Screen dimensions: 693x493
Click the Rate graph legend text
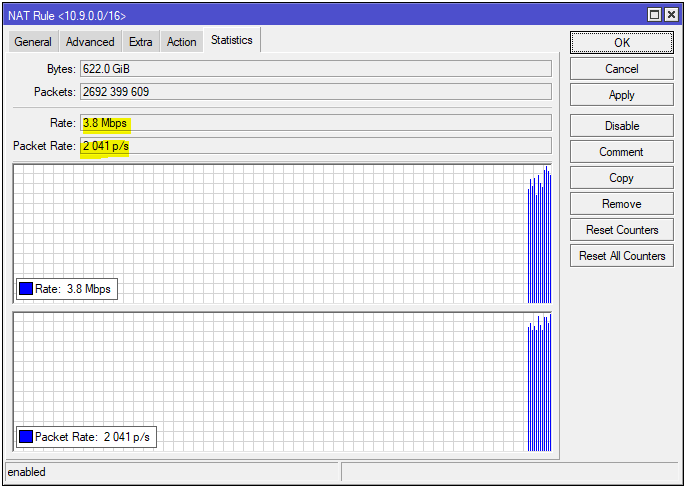pyautogui.click(x=73, y=289)
